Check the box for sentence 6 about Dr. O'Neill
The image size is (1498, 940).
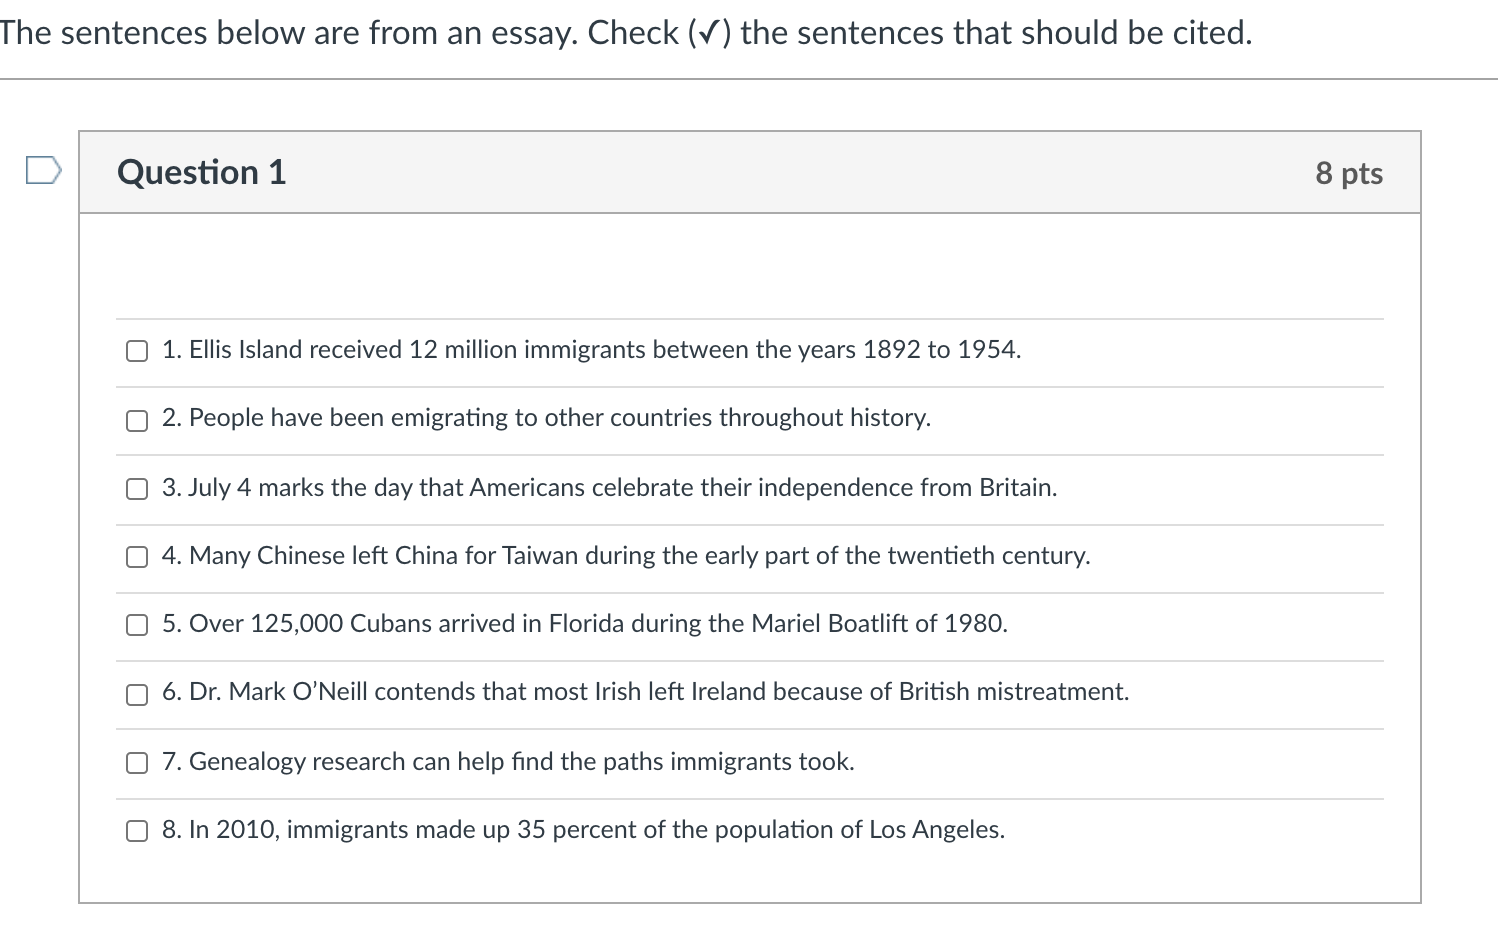[136, 694]
